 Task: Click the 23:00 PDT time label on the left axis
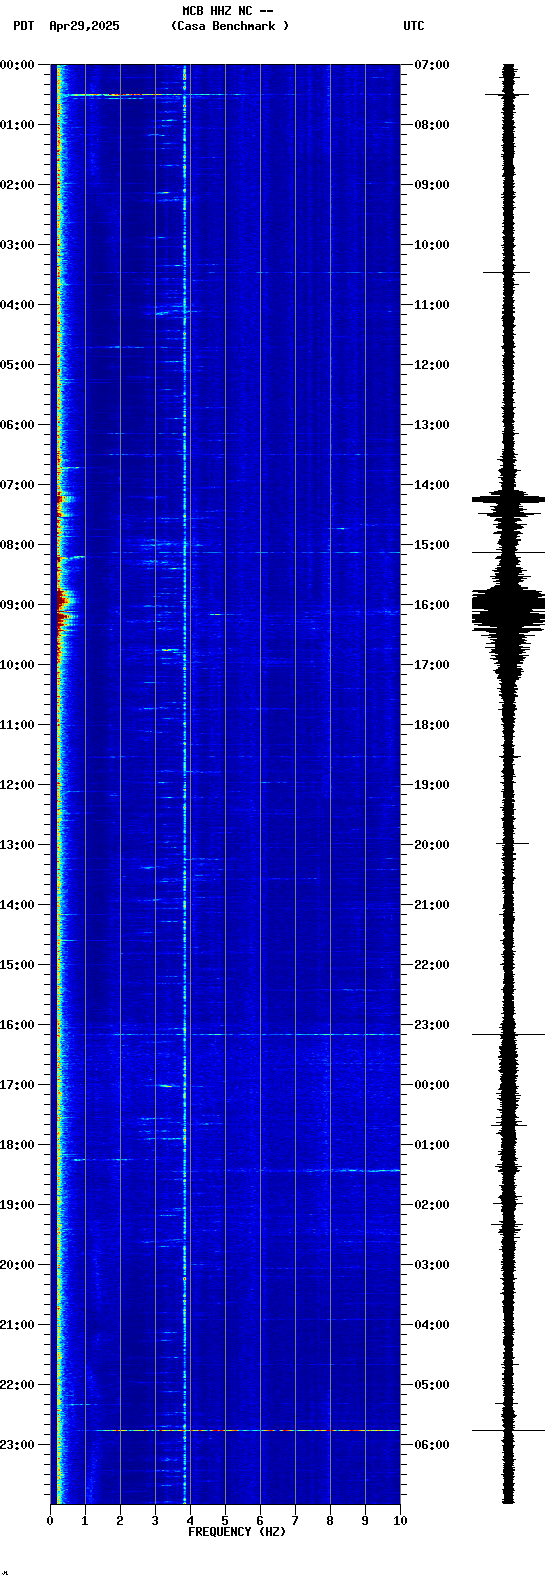(x=18, y=1445)
